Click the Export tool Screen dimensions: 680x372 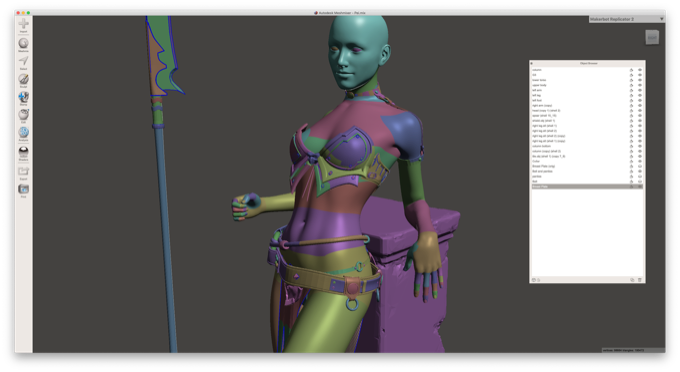[x=23, y=173]
